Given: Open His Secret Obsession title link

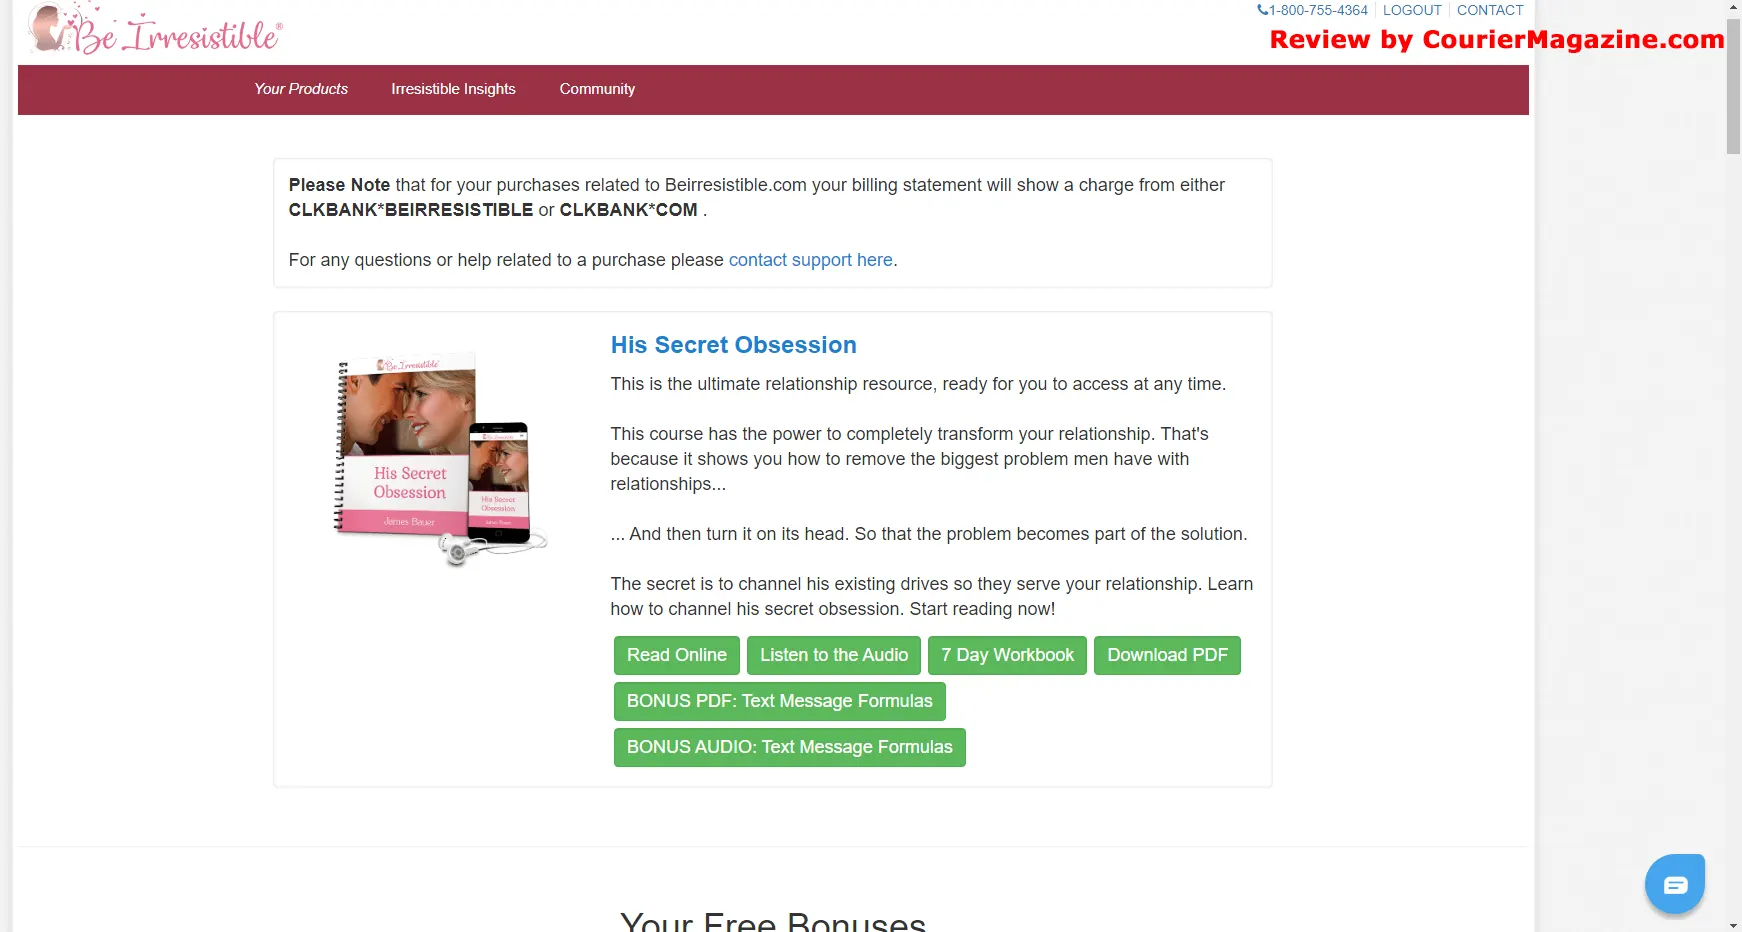Looking at the screenshot, I should click(x=733, y=345).
